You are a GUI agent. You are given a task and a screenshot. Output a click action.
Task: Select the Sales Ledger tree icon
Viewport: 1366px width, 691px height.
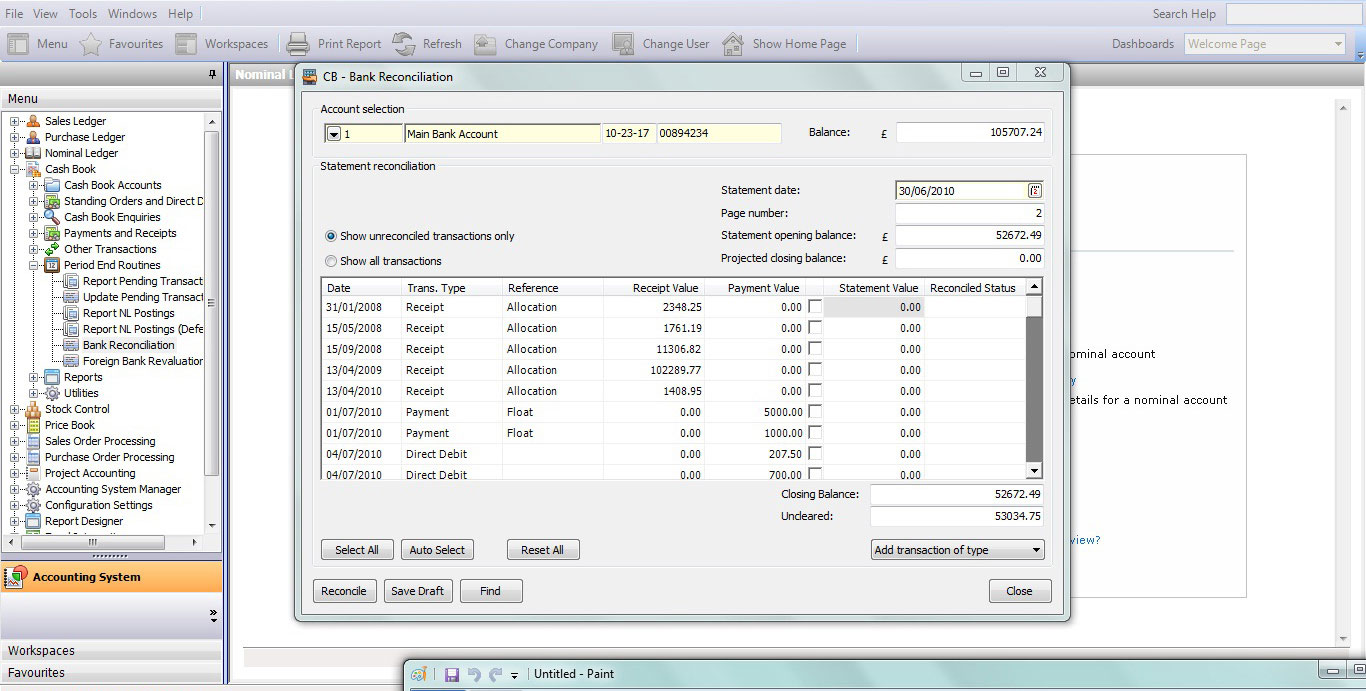coord(33,121)
